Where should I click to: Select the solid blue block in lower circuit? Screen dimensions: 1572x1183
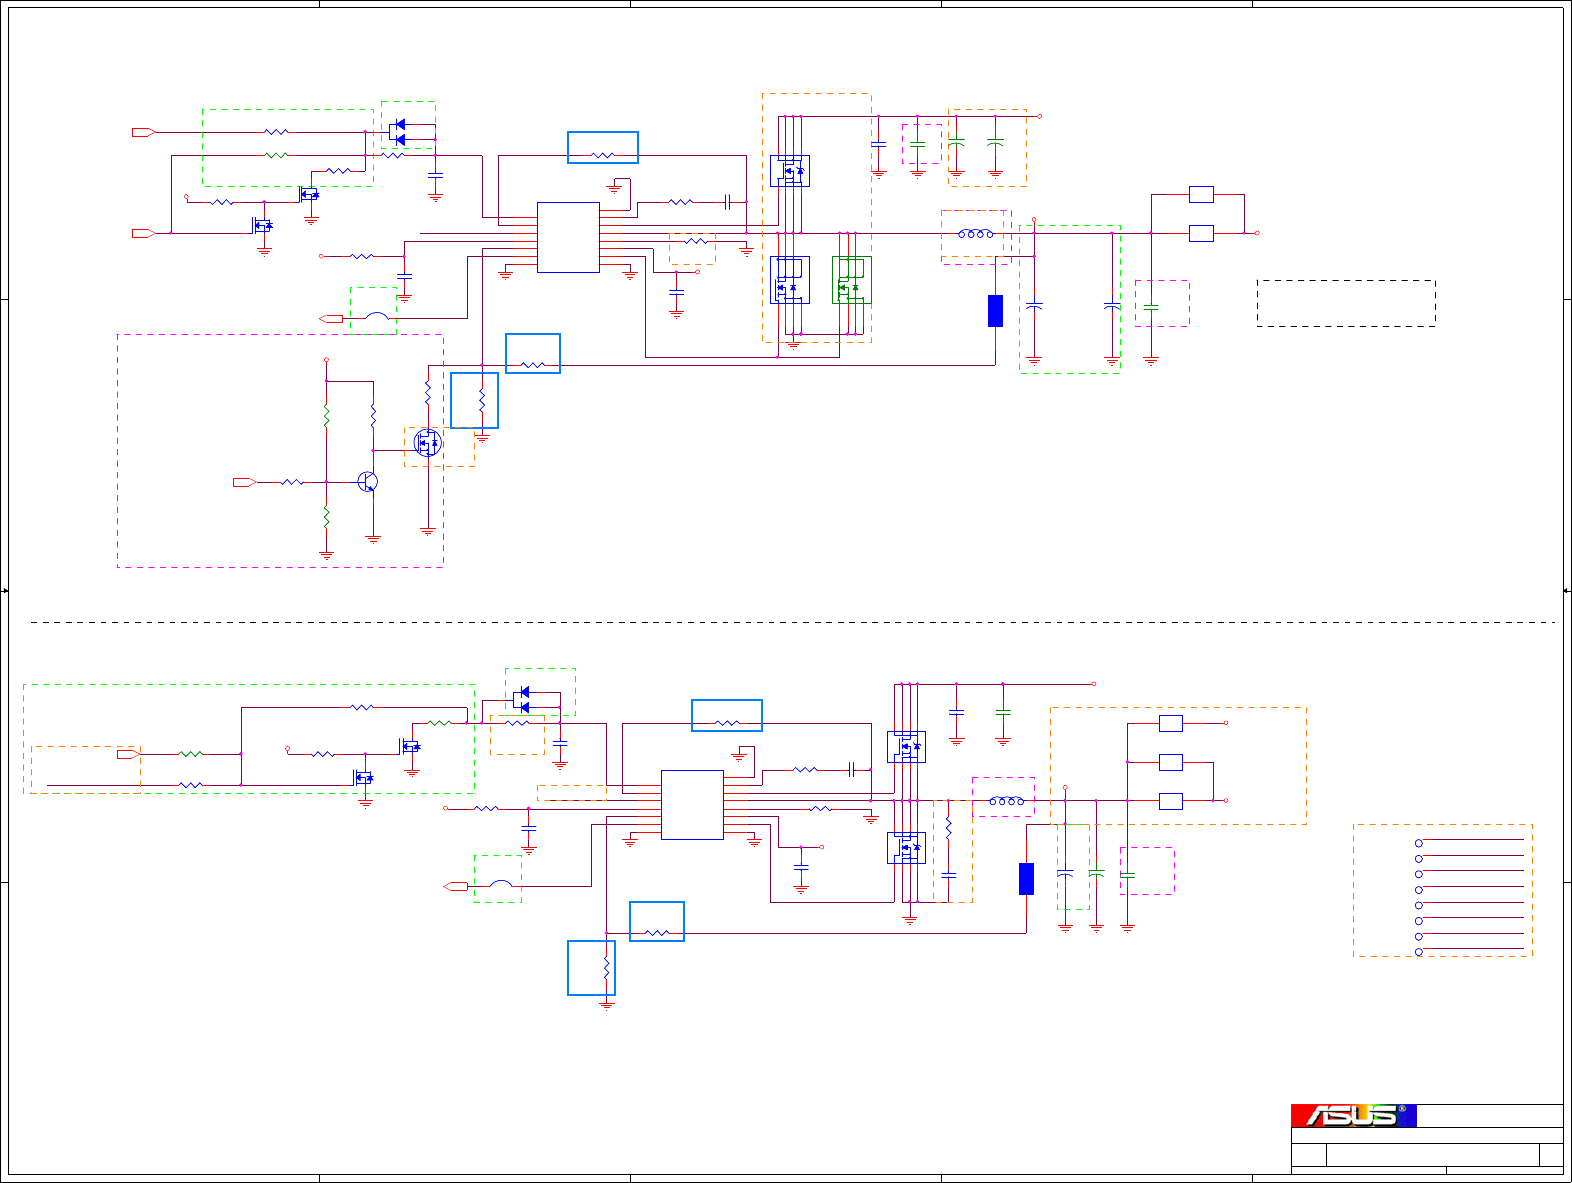pos(1026,879)
